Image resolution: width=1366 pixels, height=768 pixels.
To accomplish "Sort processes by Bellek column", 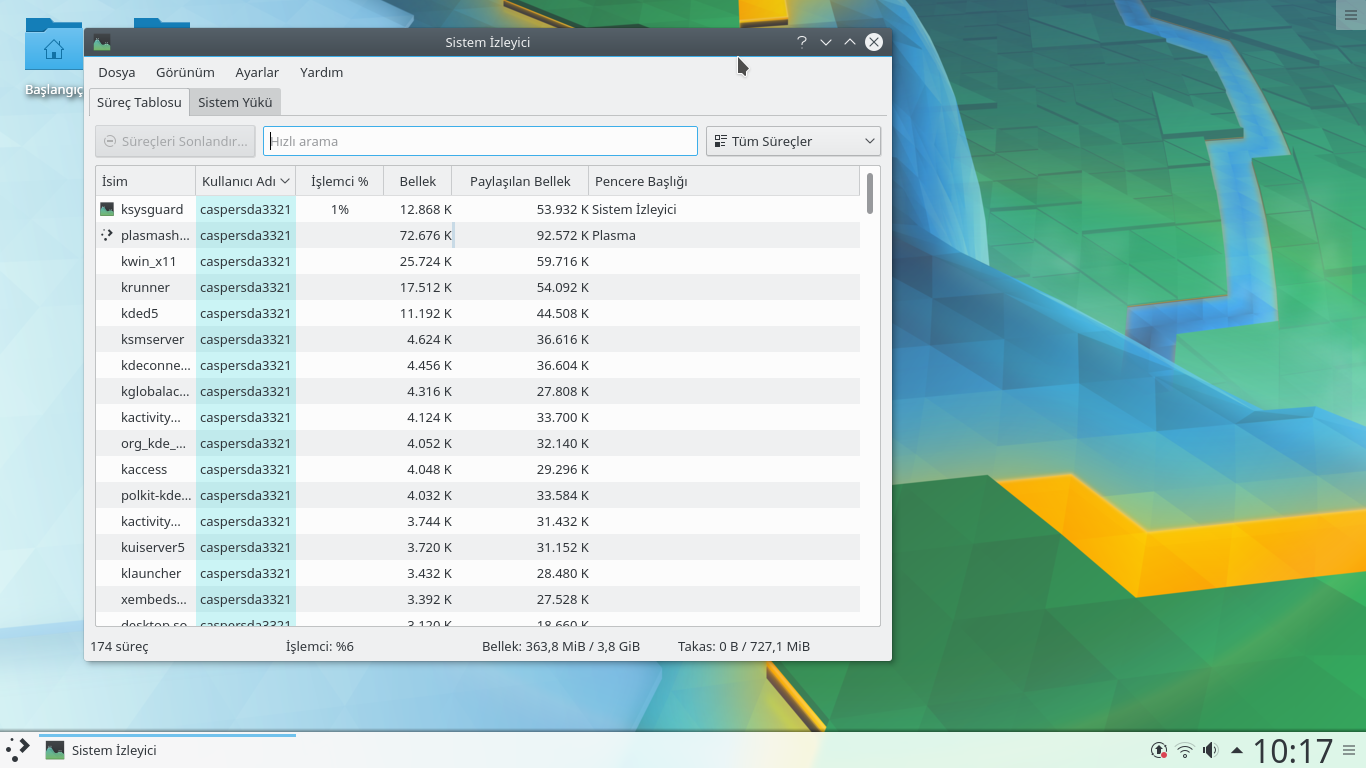I will 417,181.
